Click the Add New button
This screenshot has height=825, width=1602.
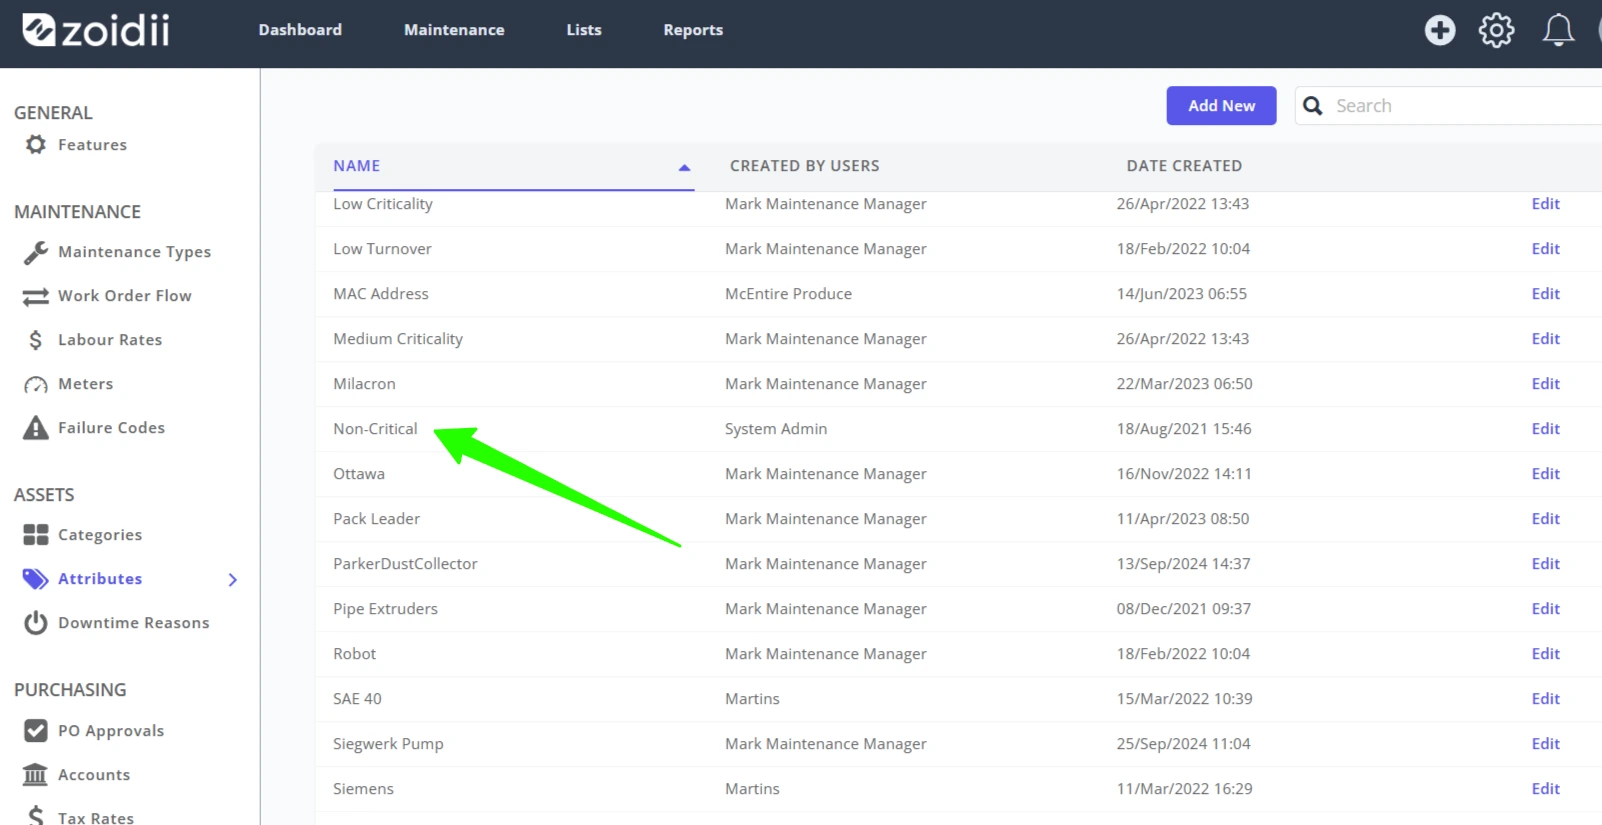tap(1221, 106)
